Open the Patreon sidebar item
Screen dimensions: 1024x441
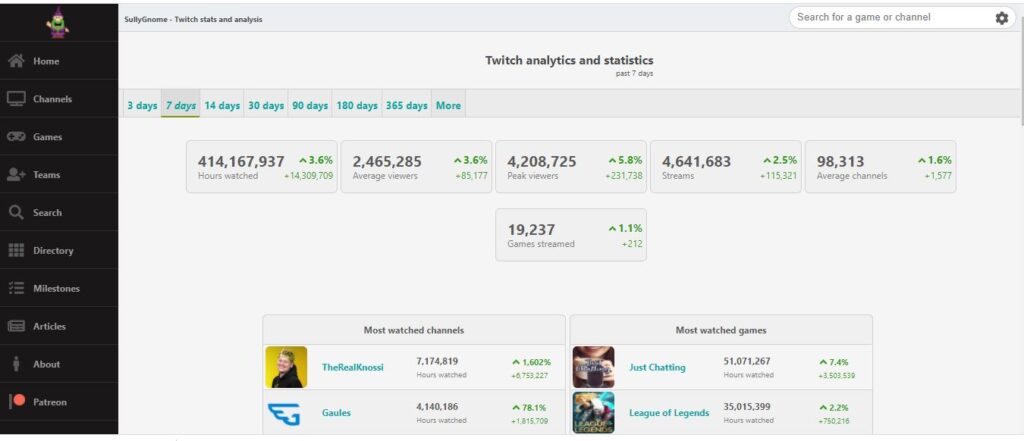(x=59, y=402)
